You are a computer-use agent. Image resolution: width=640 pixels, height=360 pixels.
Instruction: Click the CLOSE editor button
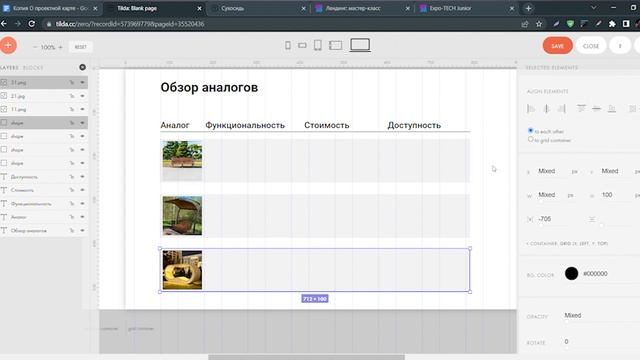click(591, 46)
